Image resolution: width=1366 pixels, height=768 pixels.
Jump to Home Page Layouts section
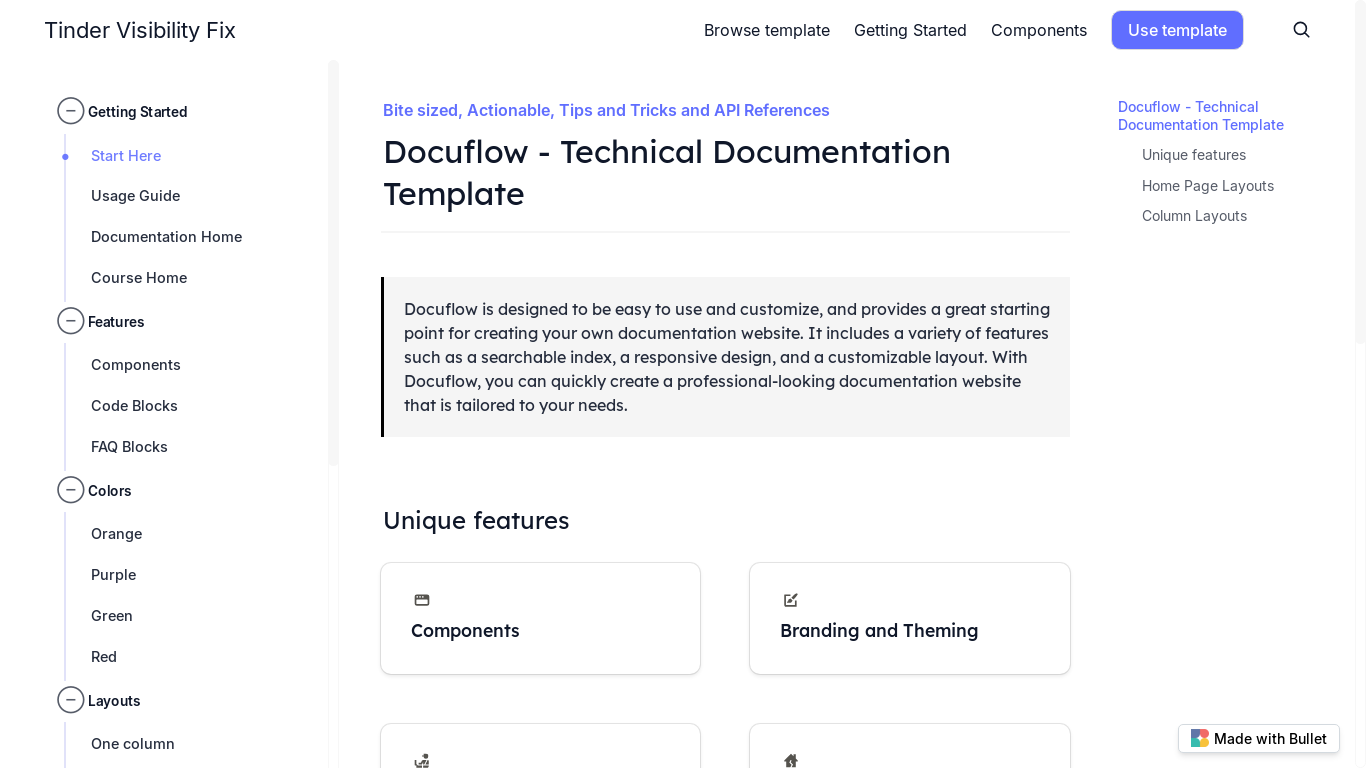coord(1208,186)
